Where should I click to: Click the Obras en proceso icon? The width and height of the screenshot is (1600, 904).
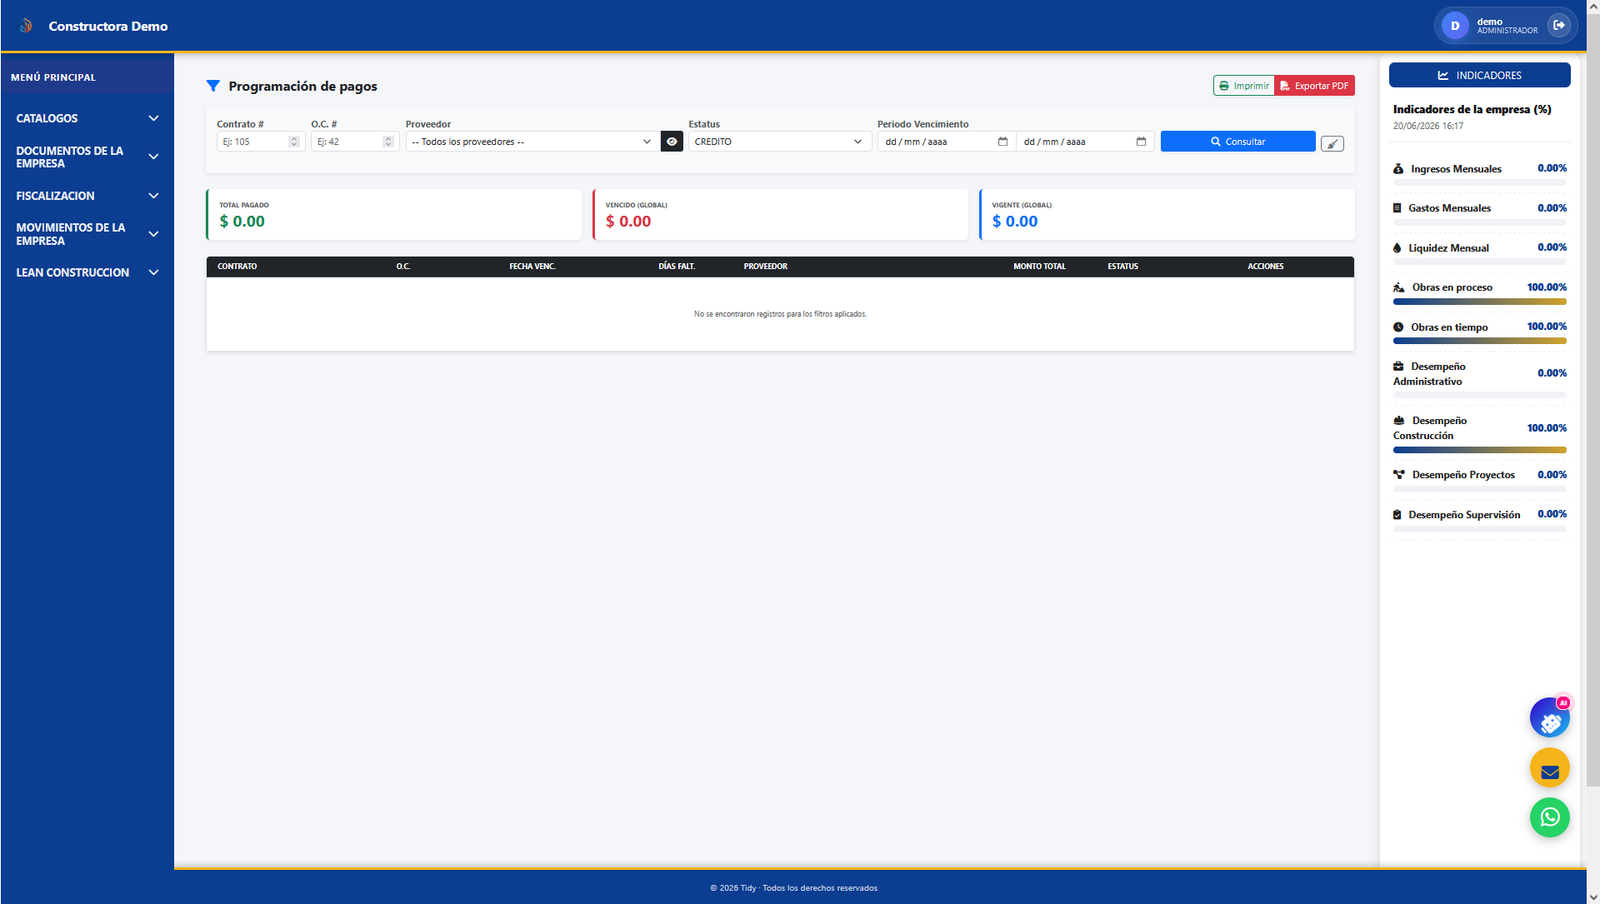click(x=1399, y=287)
